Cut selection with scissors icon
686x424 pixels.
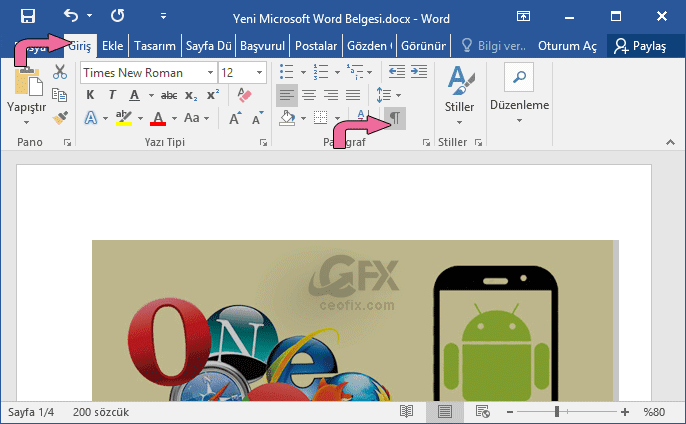click(60, 72)
